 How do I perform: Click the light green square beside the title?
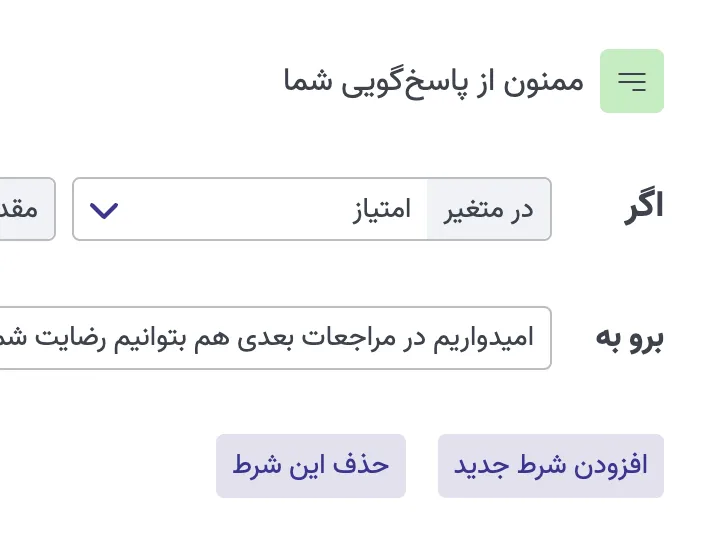click(x=632, y=81)
